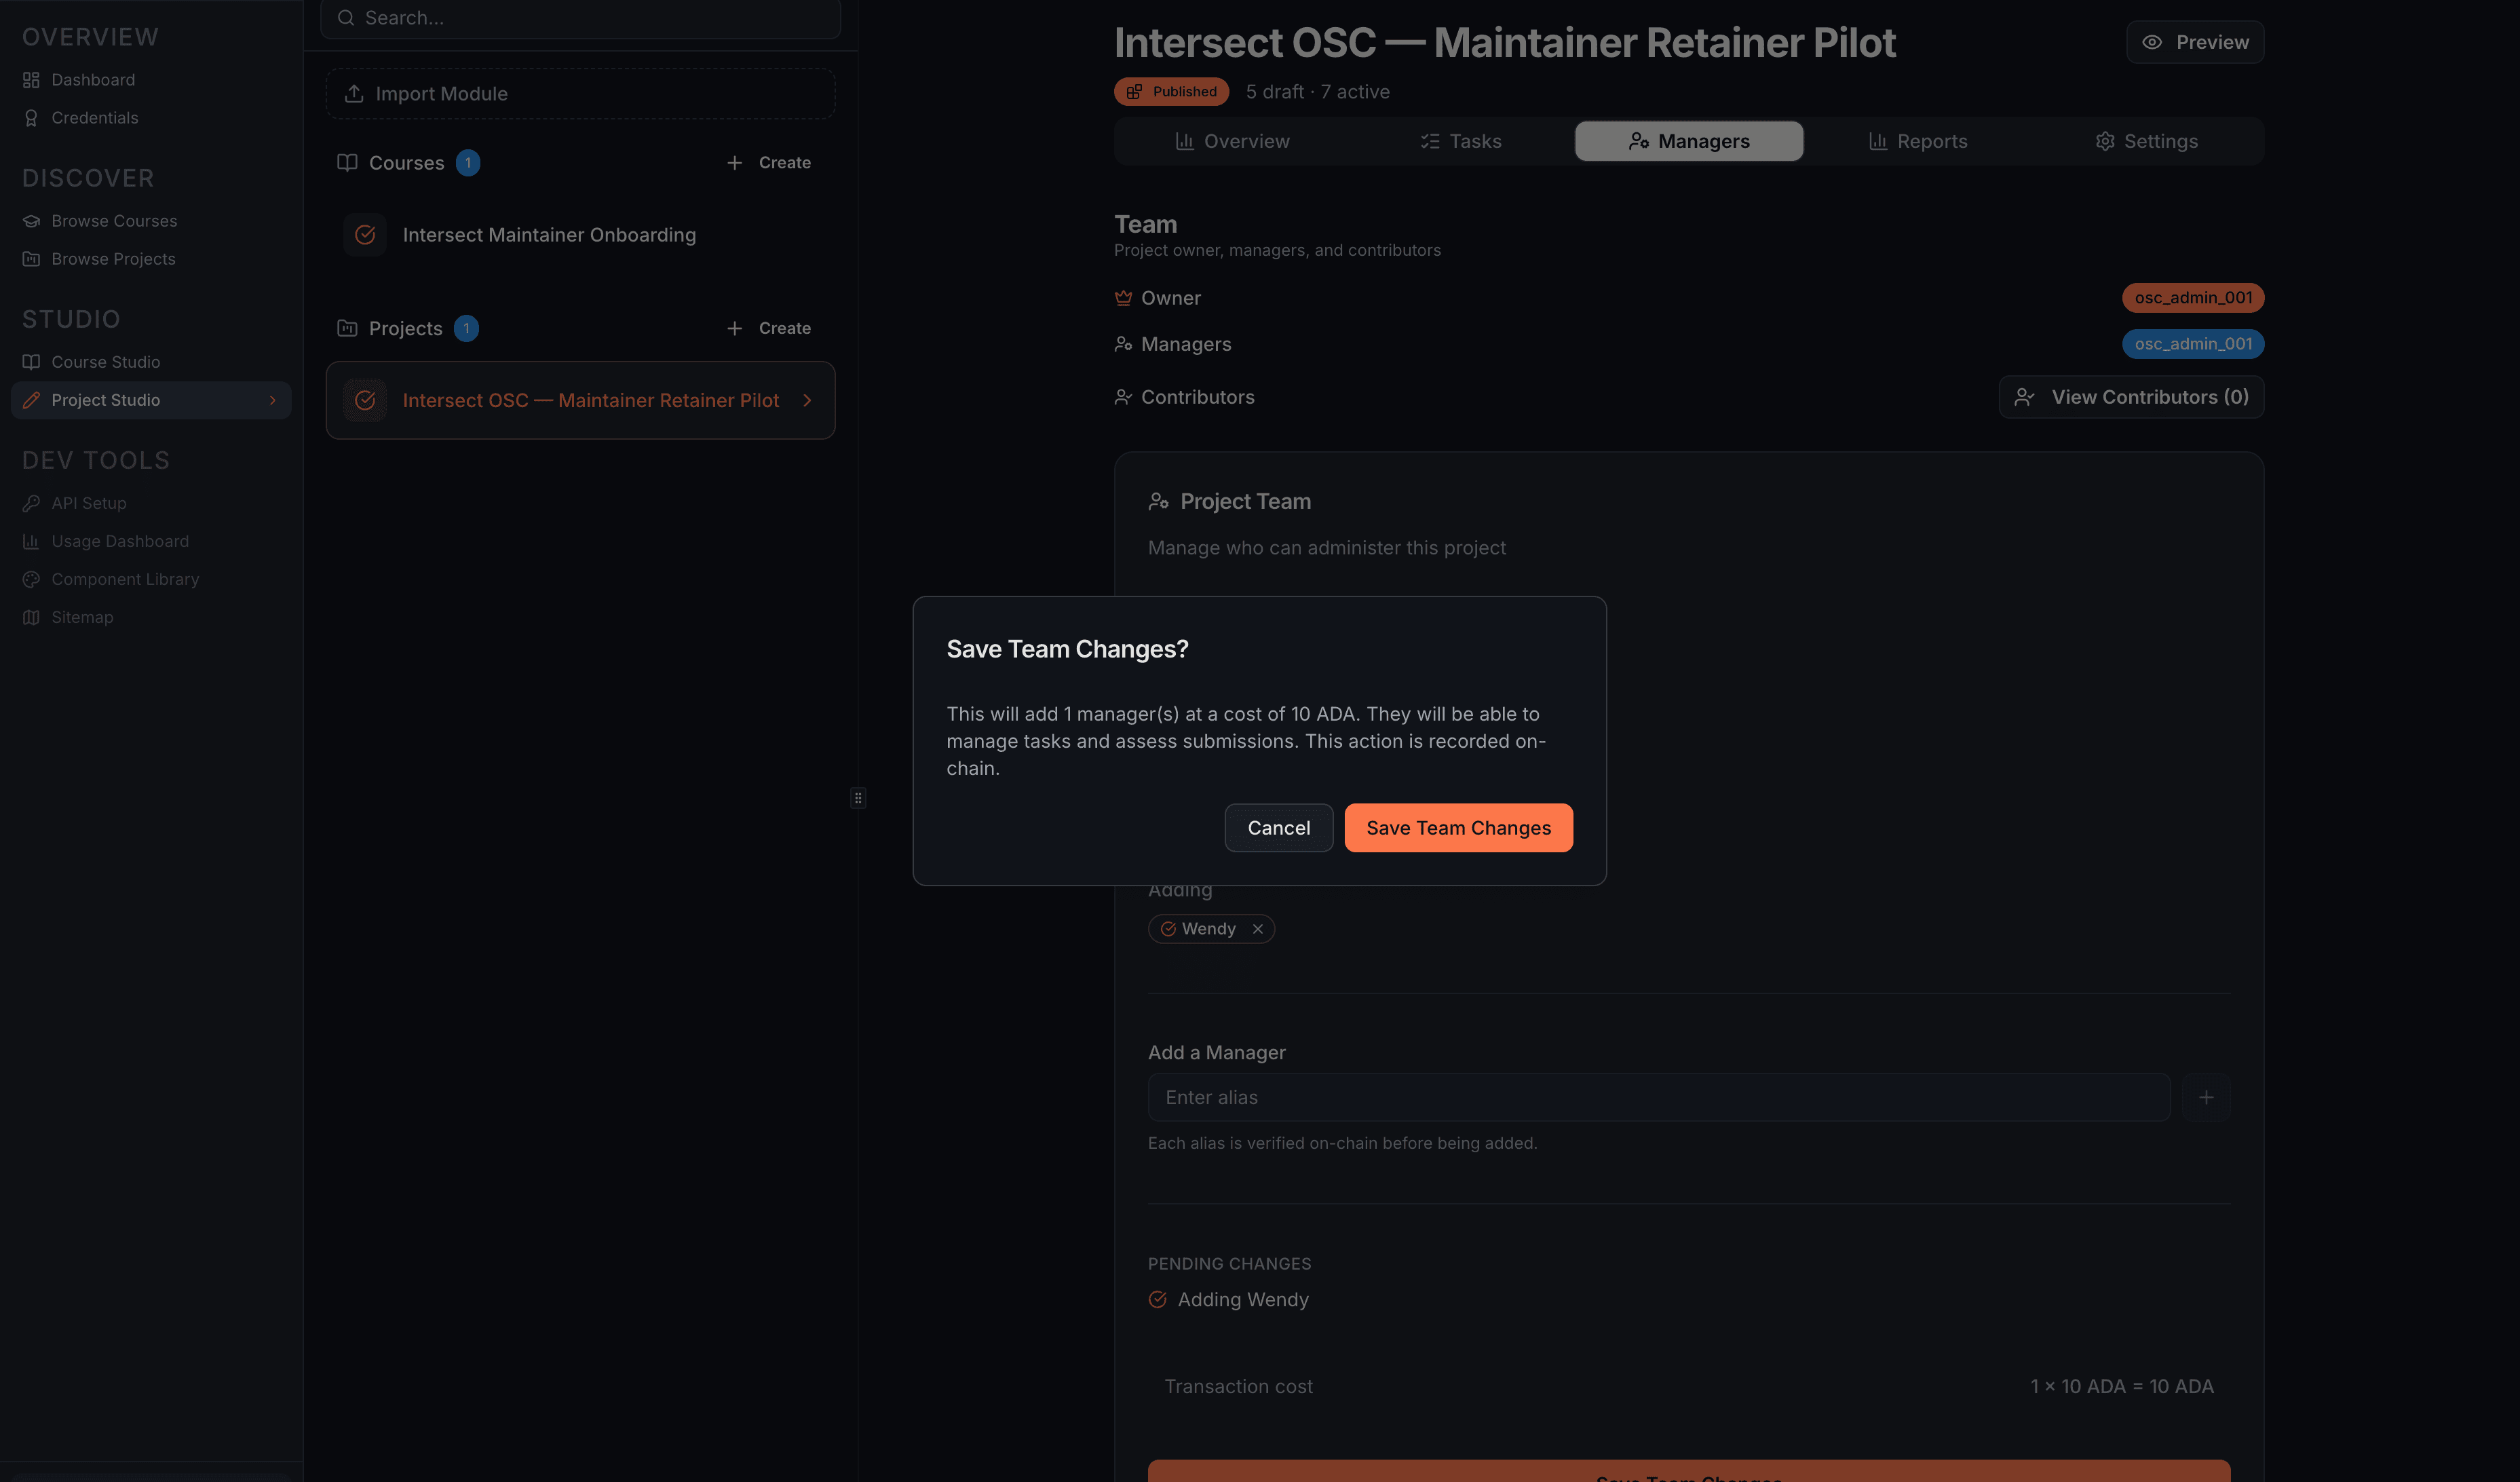The height and width of the screenshot is (1482, 2520).
Task: Expand the Intersect OSC project via its chevron
Action: pos(807,400)
